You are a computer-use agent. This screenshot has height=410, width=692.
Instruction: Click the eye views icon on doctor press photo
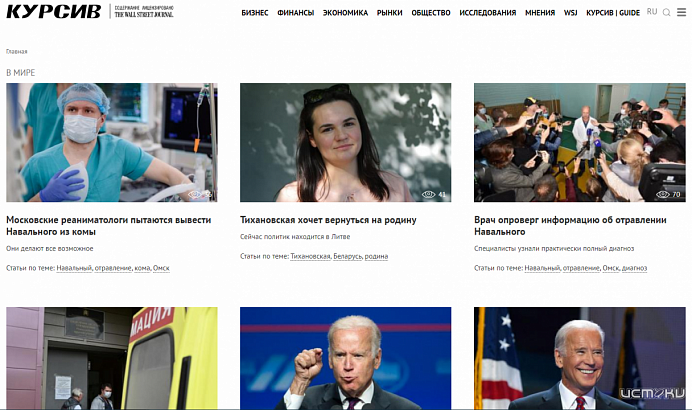(x=662, y=194)
